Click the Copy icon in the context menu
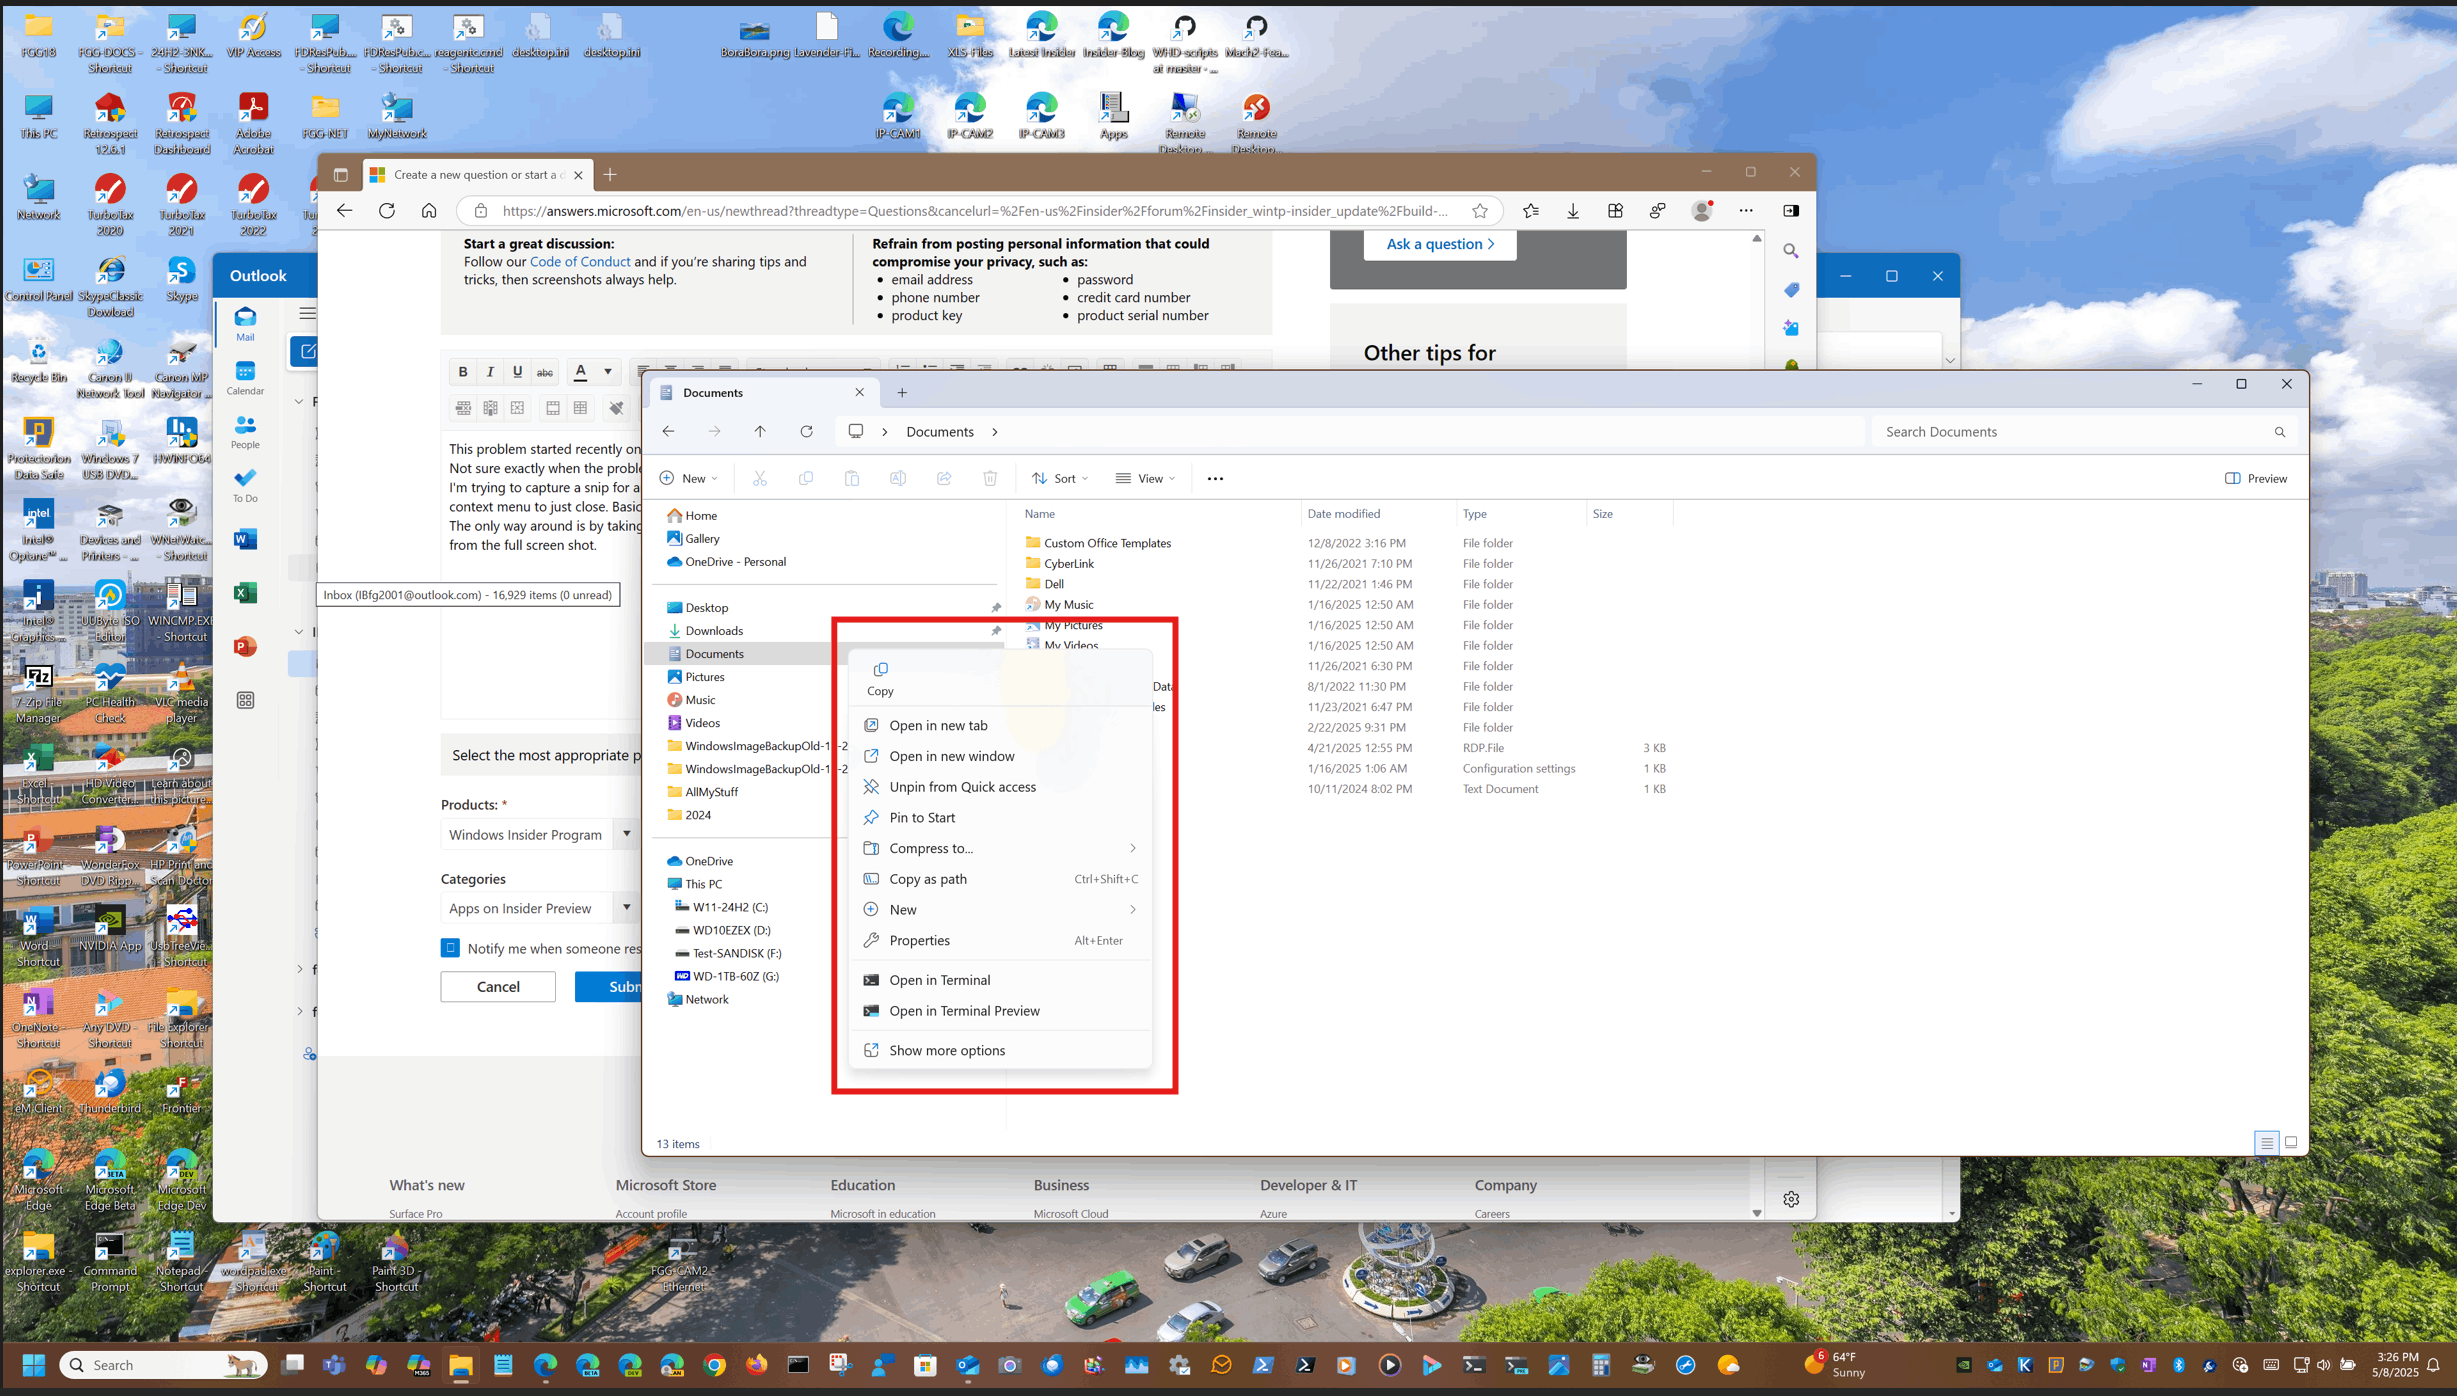Image resolution: width=2457 pixels, height=1396 pixels. click(x=880, y=678)
